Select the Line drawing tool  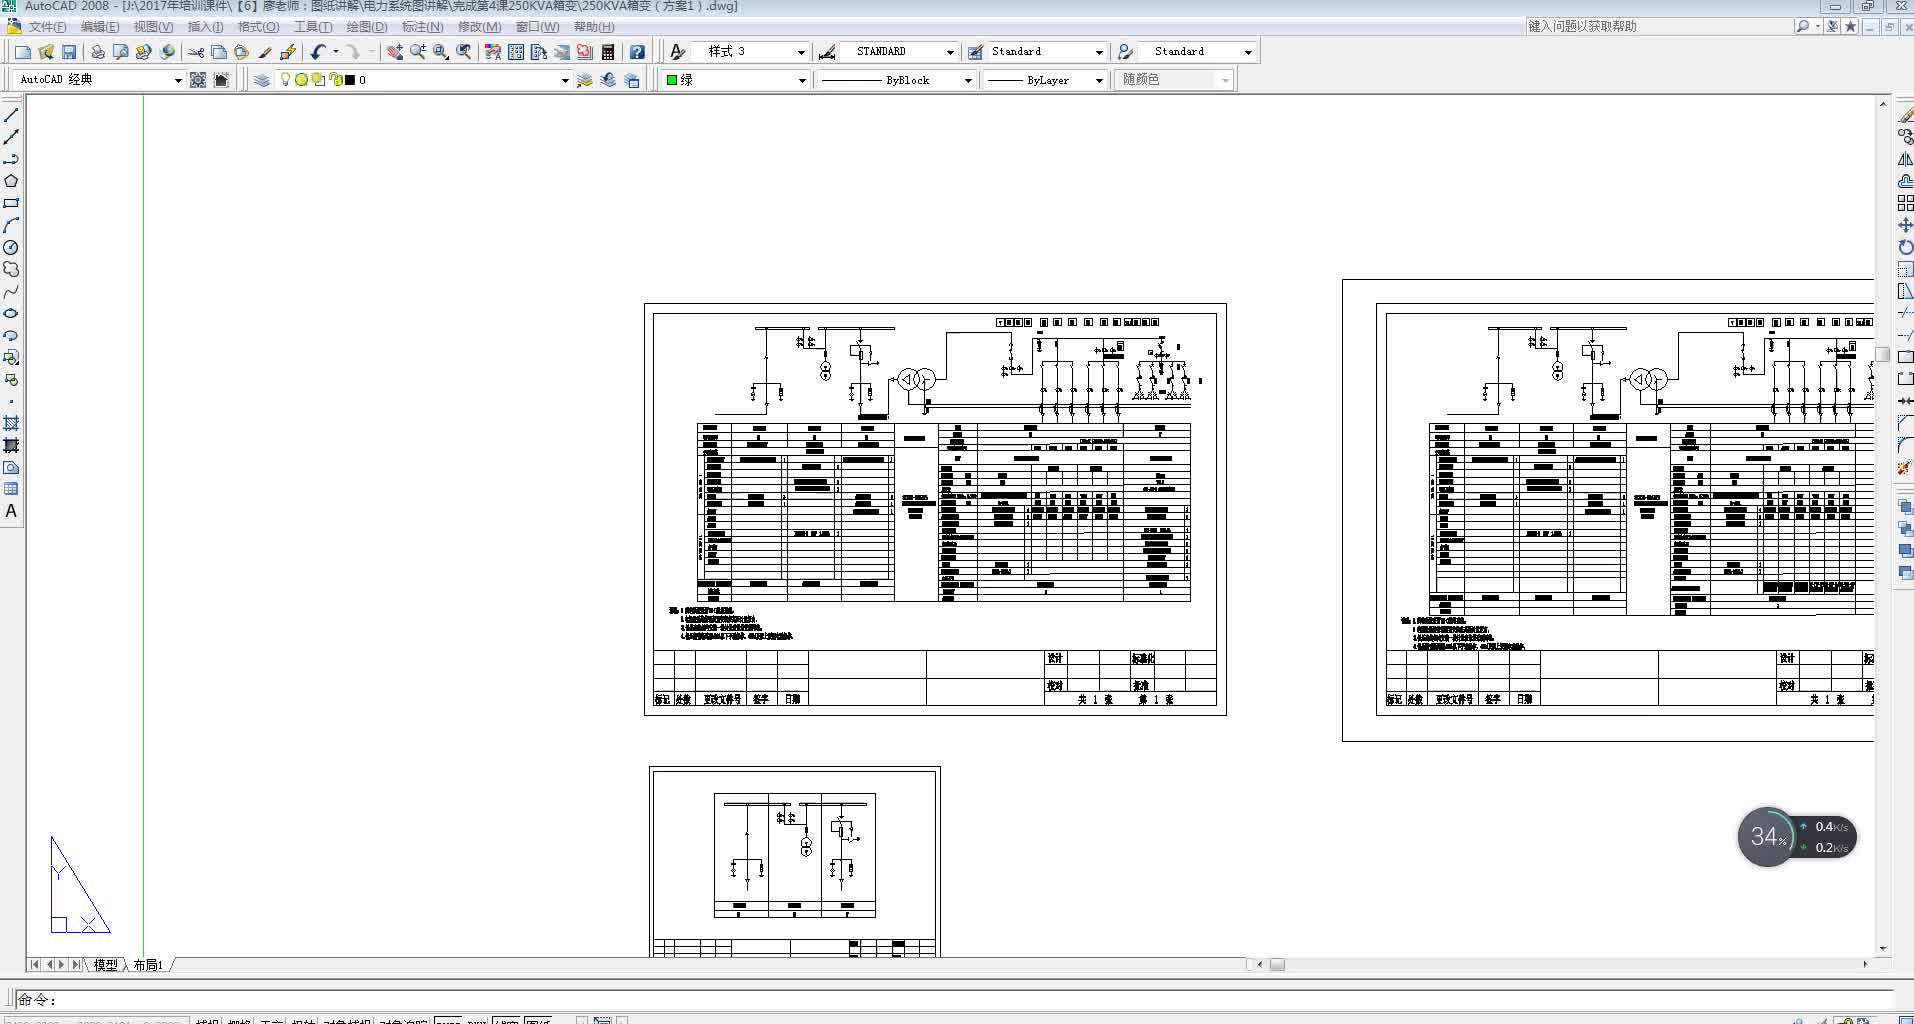(x=11, y=115)
